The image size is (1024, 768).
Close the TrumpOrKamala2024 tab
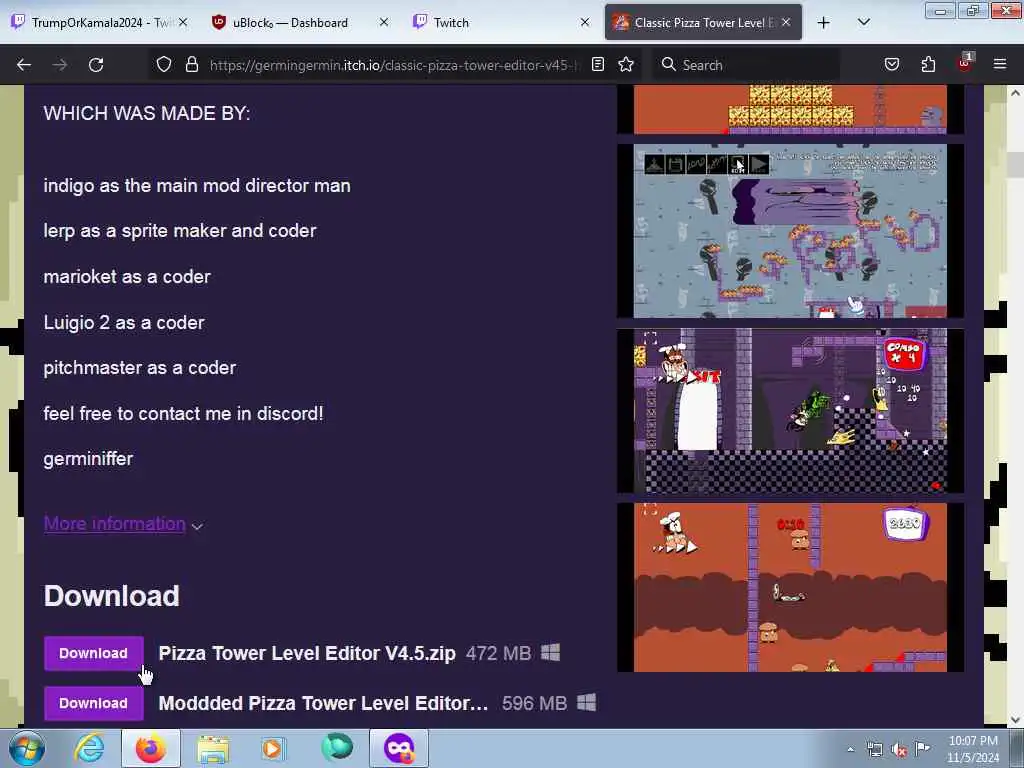[183, 22]
